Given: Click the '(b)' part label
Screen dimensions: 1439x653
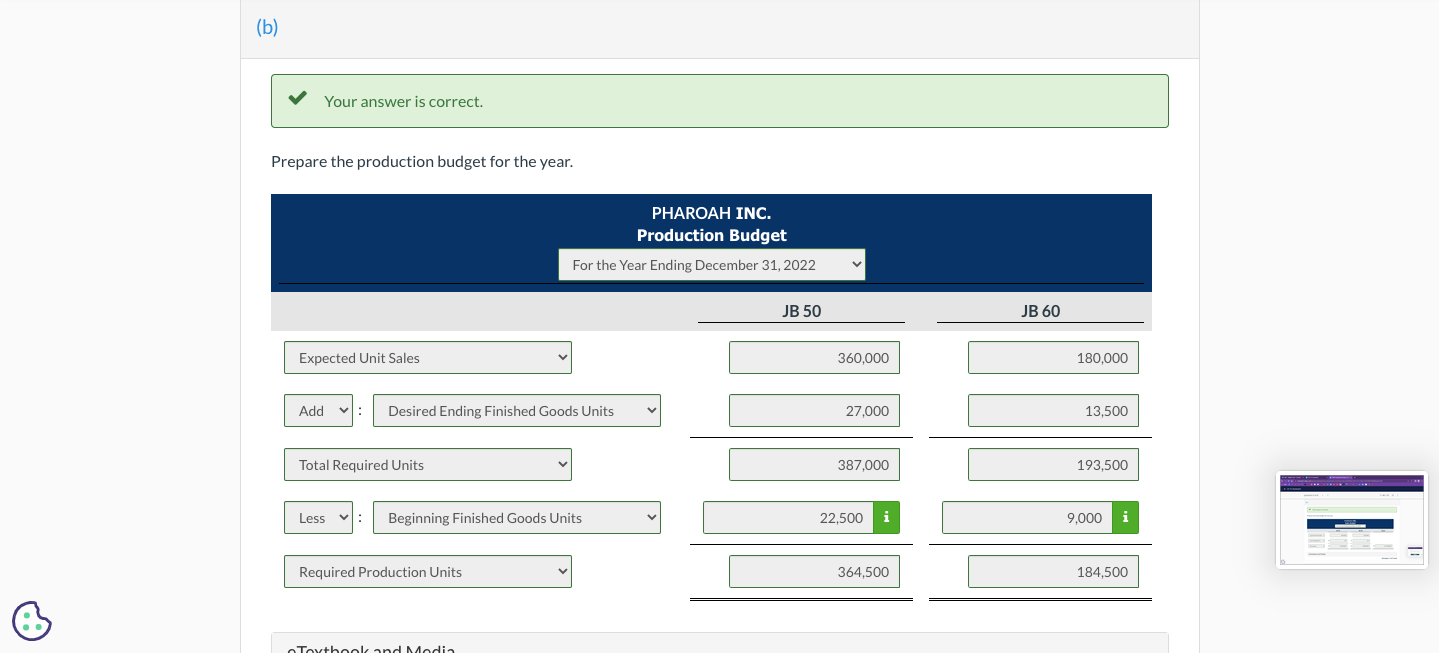Looking at the screenshot, I should [x=266, y=27].
